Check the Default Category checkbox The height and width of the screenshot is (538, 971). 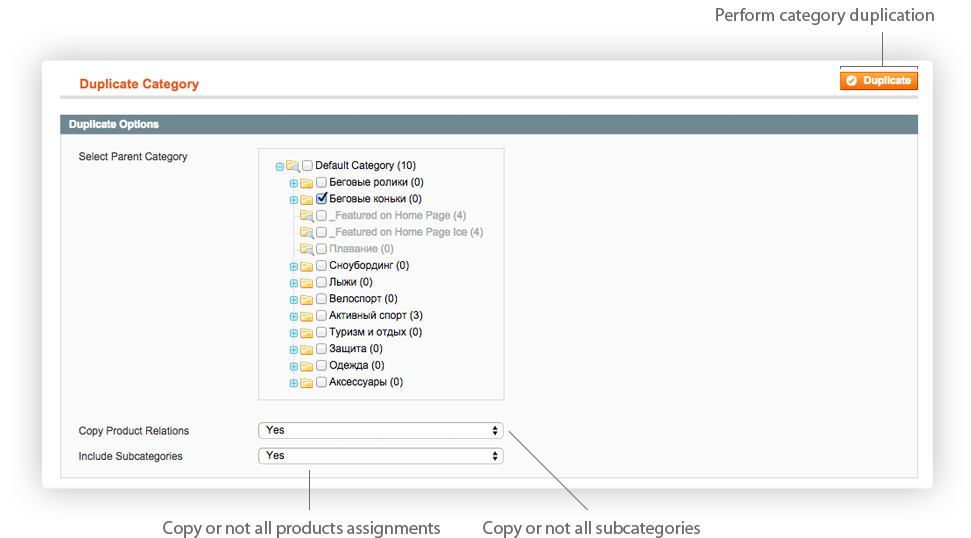(307, 165)
